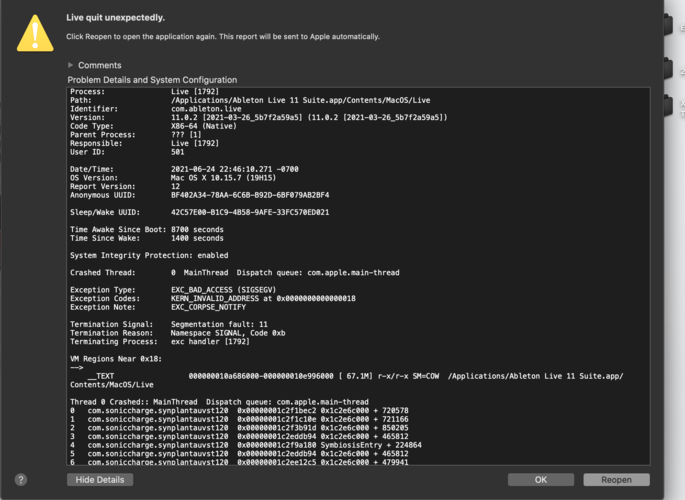Click the Reopen button

(x=616, y=479)
